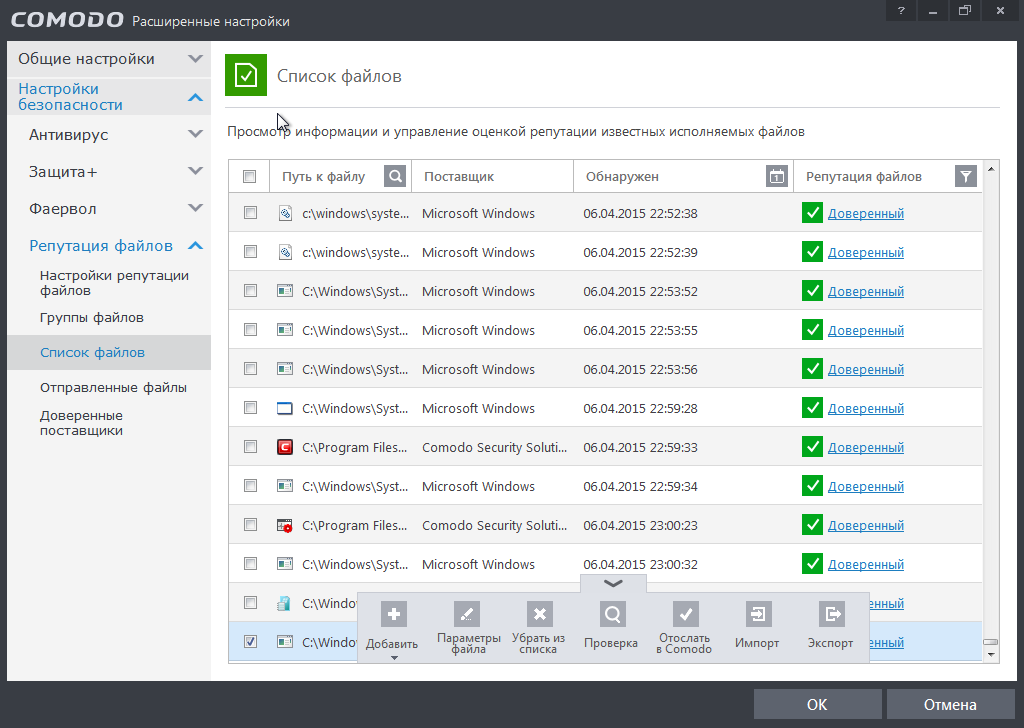Click the help question mark in title bar
This screenshot has height=728, width=1024.
[901, 11]
